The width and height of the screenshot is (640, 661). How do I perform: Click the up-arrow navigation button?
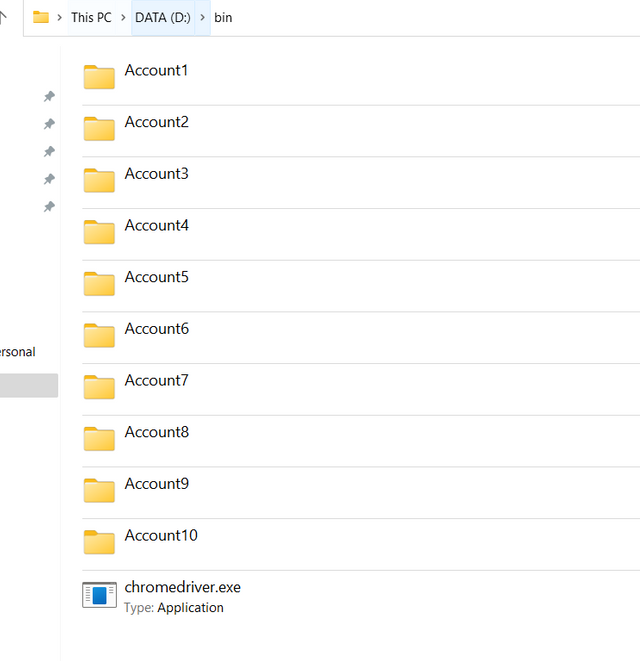[x=3, y=17]
